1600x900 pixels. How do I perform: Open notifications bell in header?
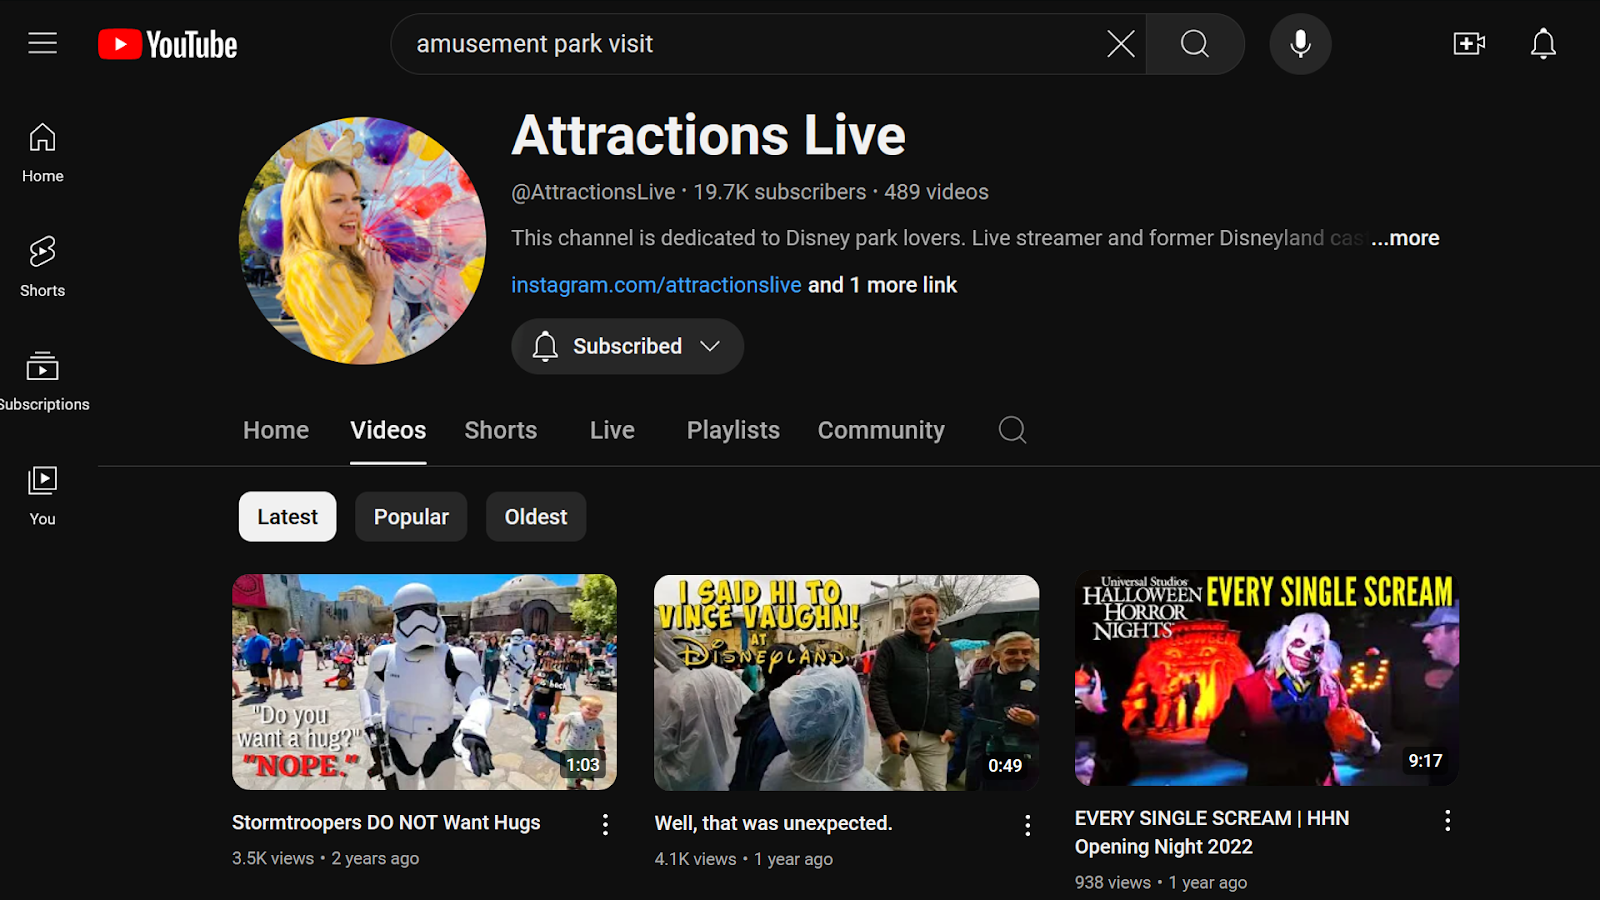[x=1543, y=44]
